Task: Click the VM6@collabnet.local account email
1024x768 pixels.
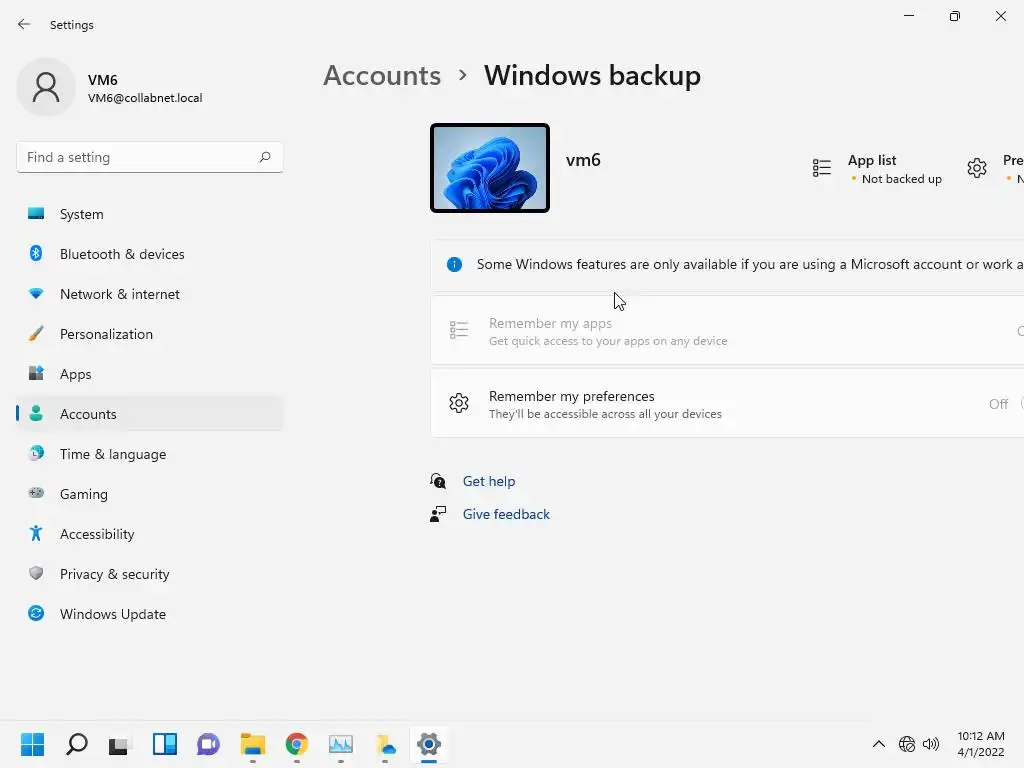Action: (x=145, y=98)
